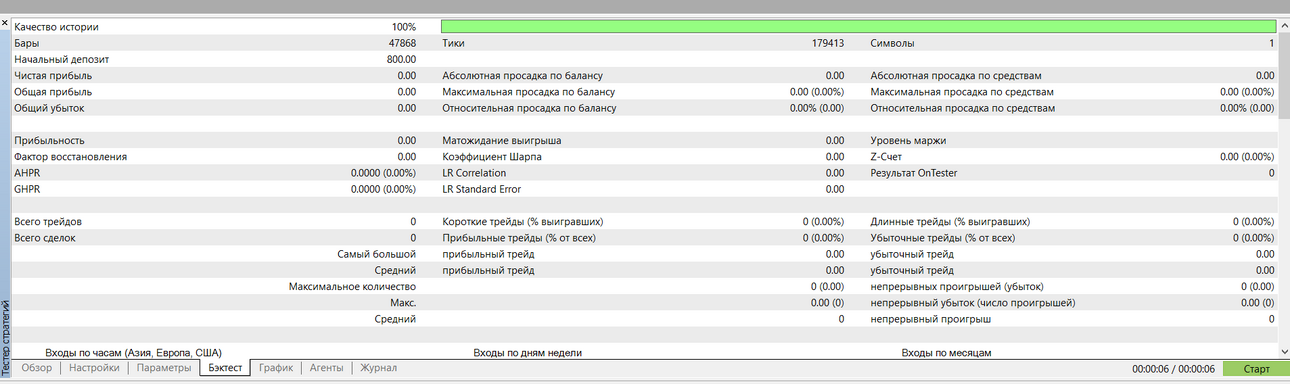
Task: Click the Общая прибыль label
Action: coord(52,91)
